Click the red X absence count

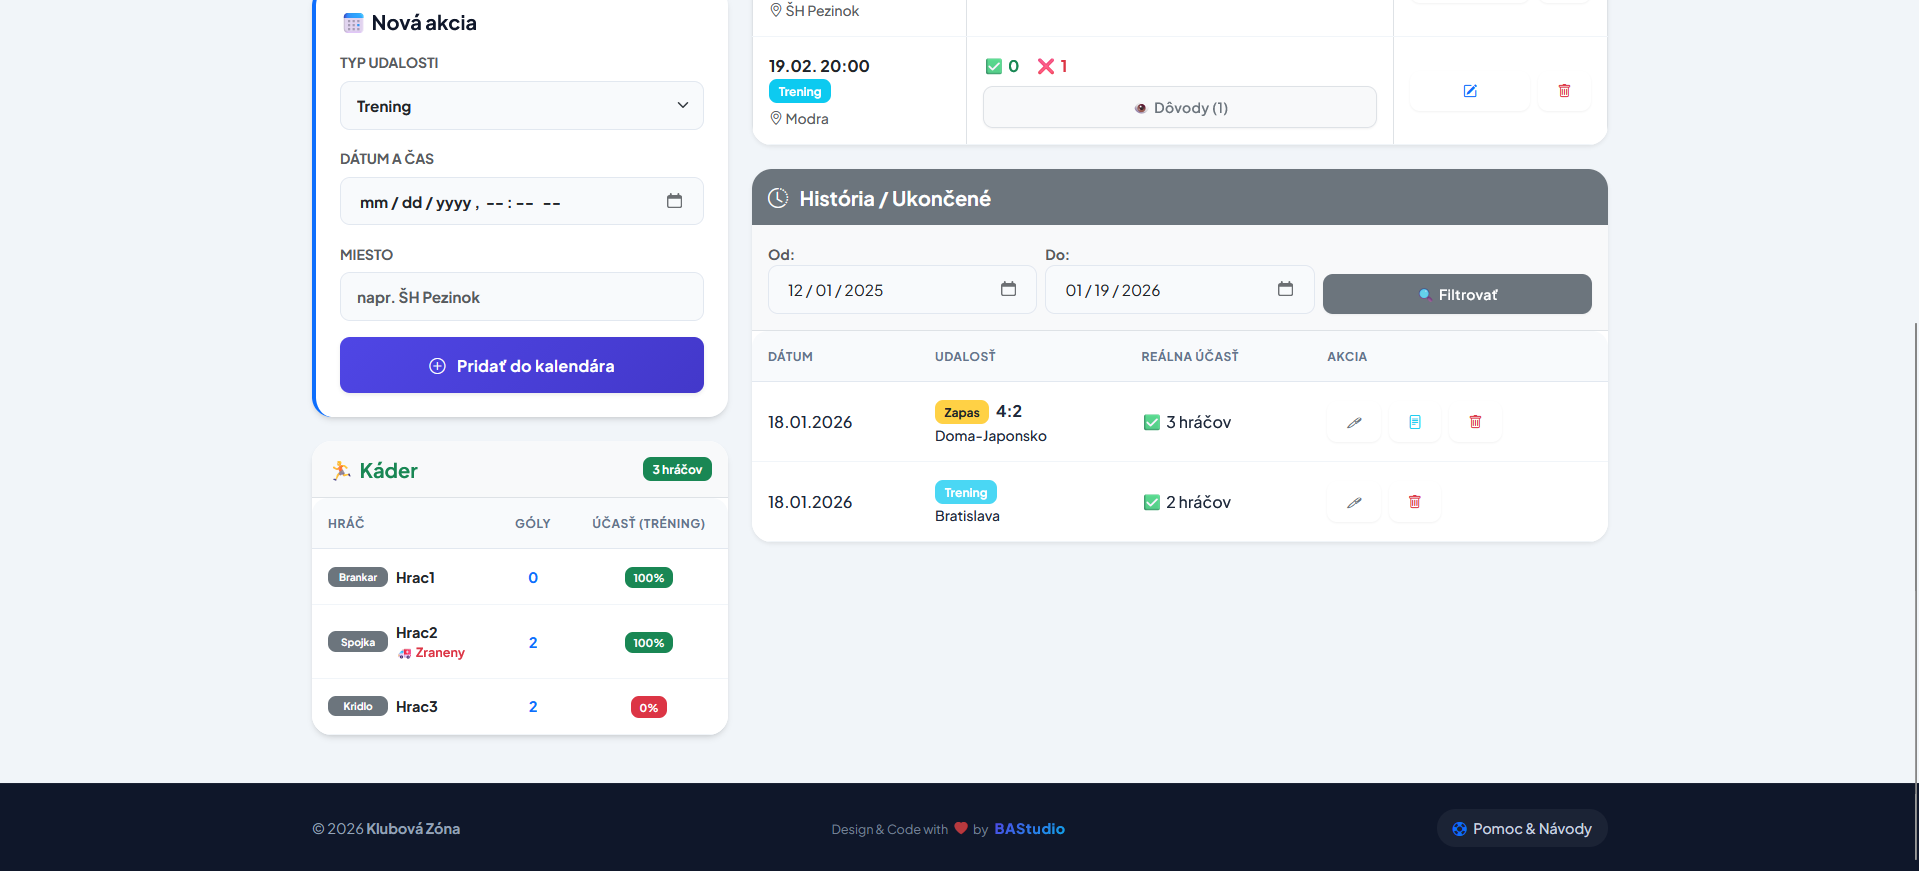pos(1052,66)
